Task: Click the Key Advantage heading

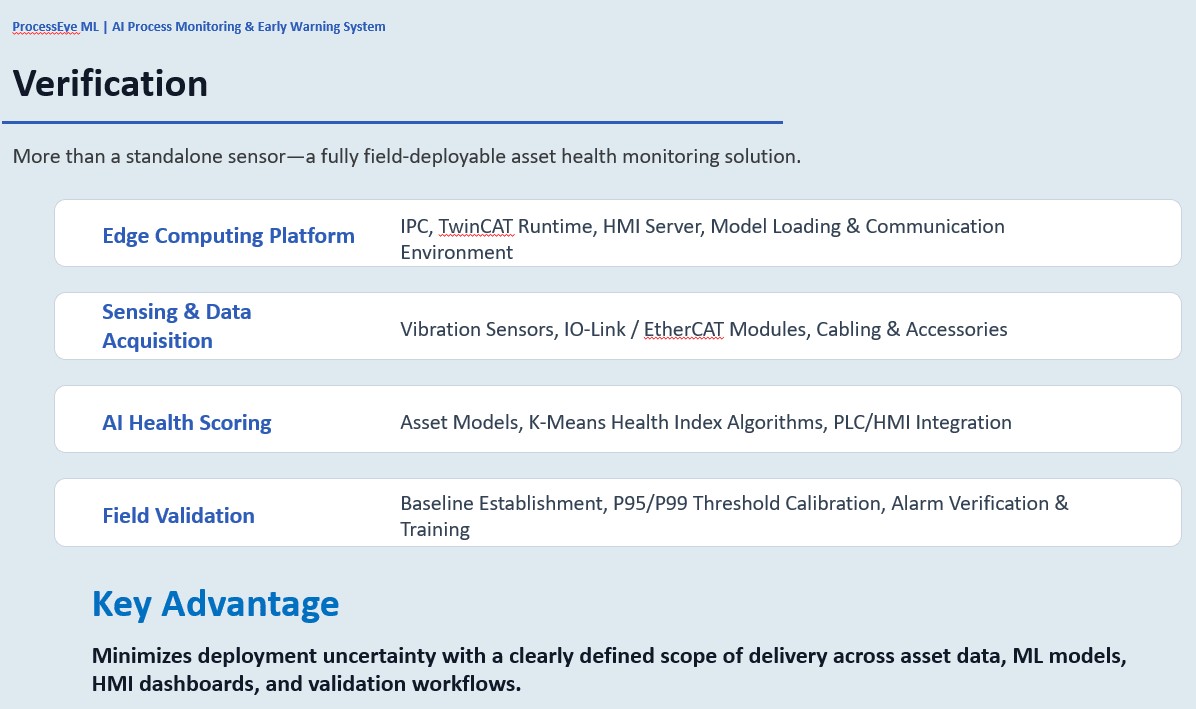Action: tap(215, 604)
